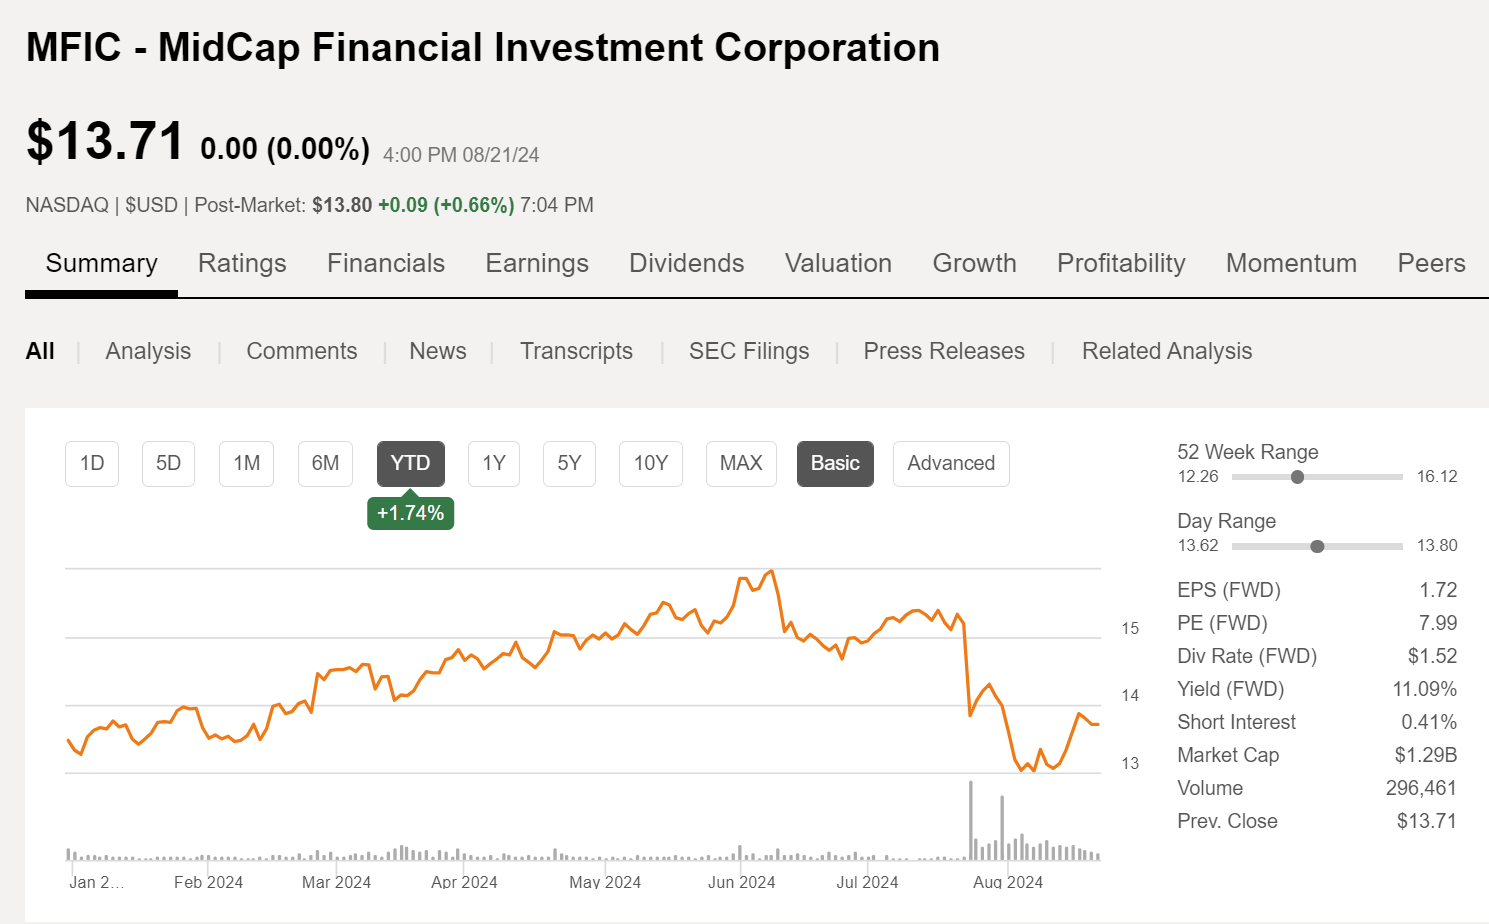Open the Financials tab

386,263
